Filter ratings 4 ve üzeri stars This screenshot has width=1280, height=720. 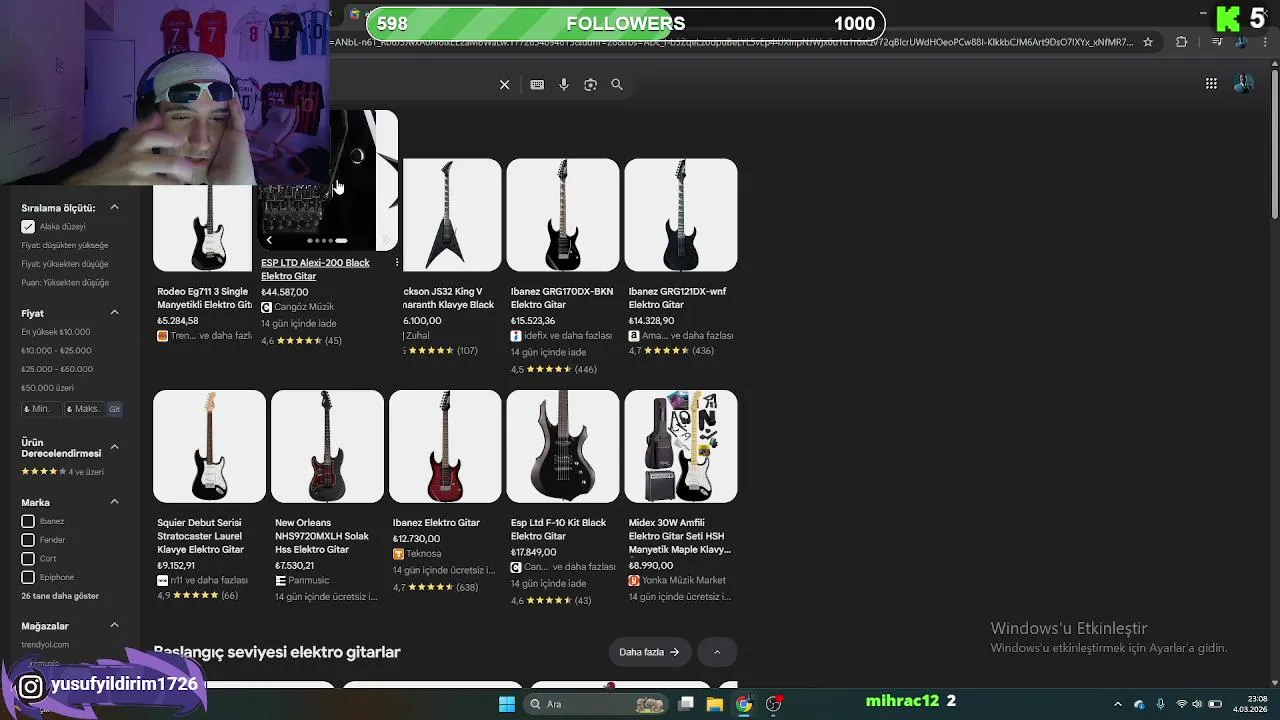pyautogui.click(x=62, y=472)
